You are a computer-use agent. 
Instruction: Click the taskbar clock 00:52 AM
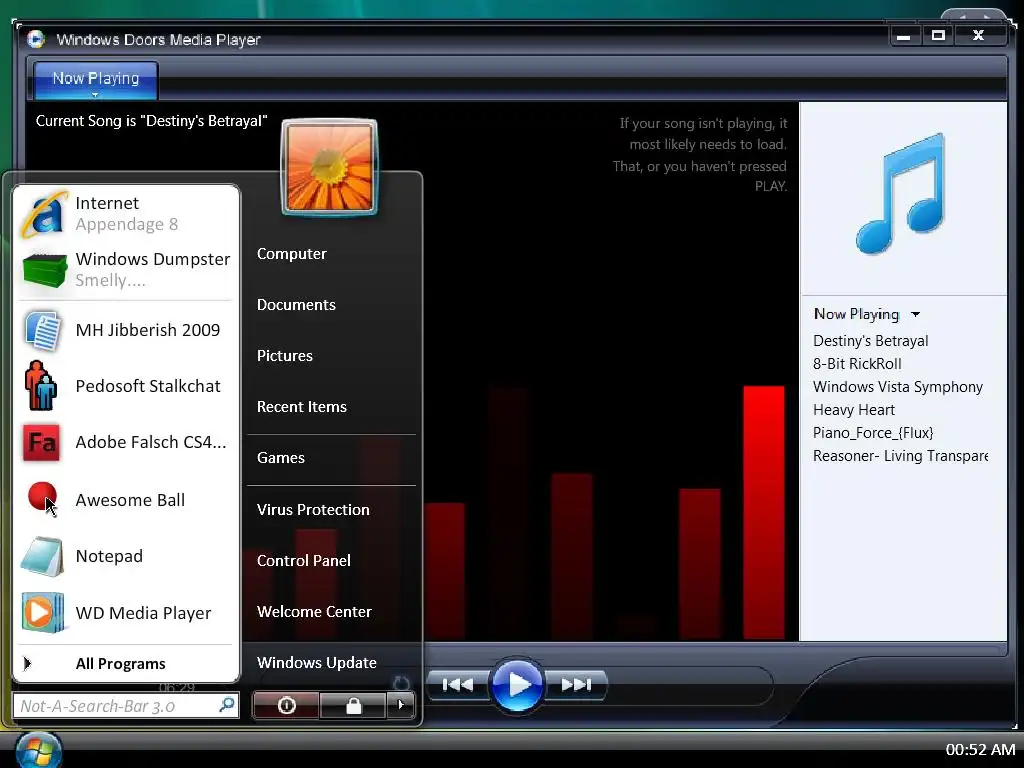pos(980,750)
